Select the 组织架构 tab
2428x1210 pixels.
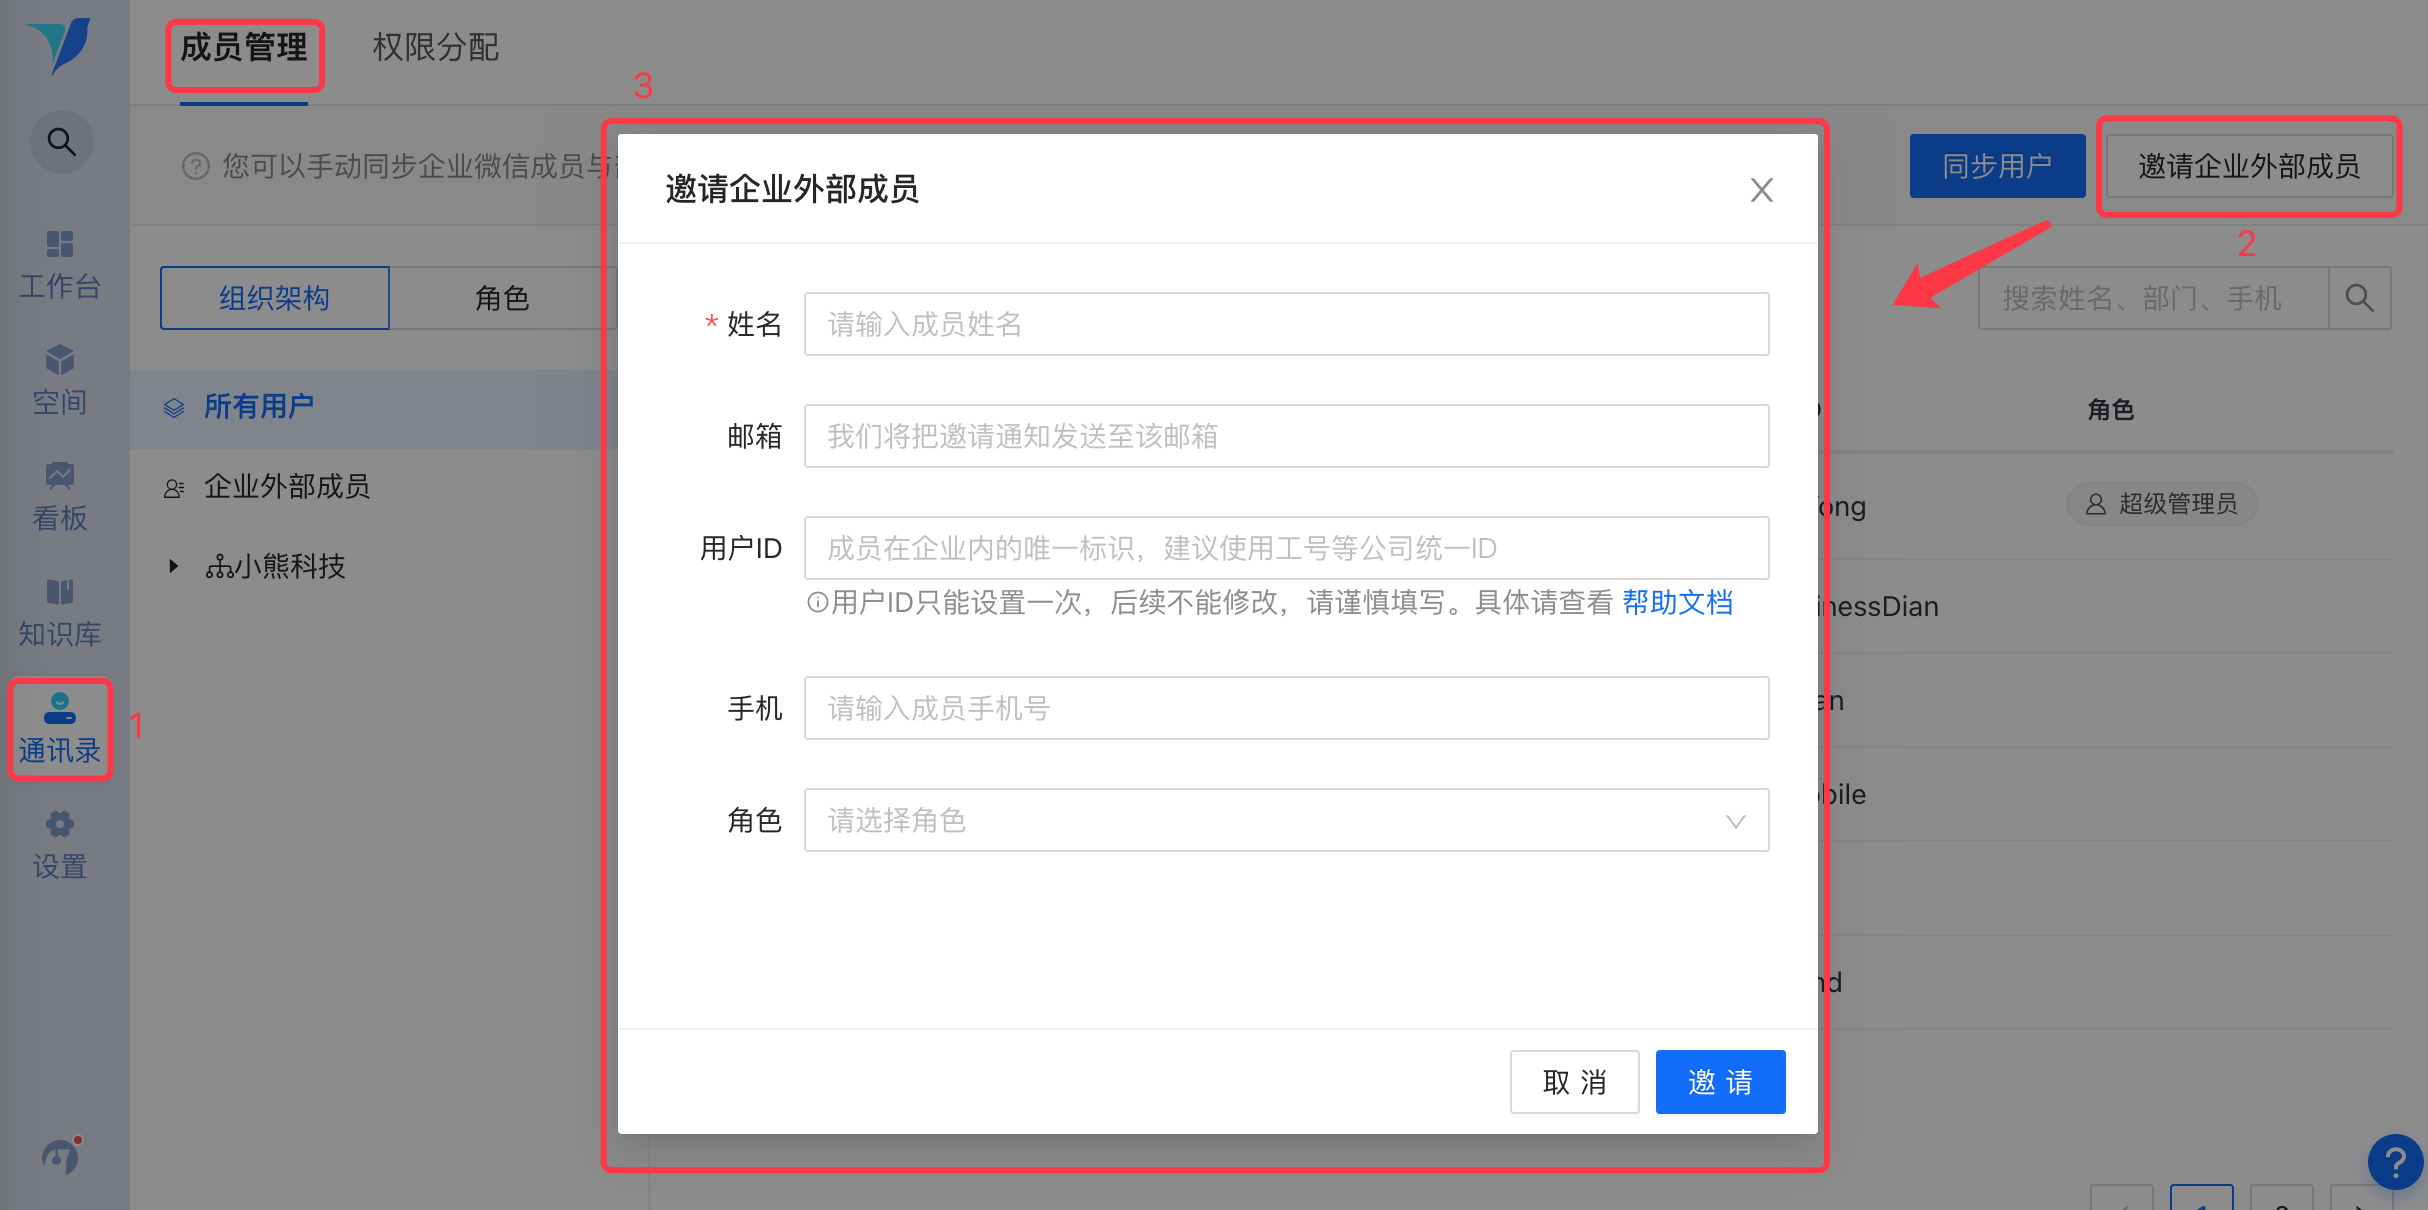coord(275,298)
